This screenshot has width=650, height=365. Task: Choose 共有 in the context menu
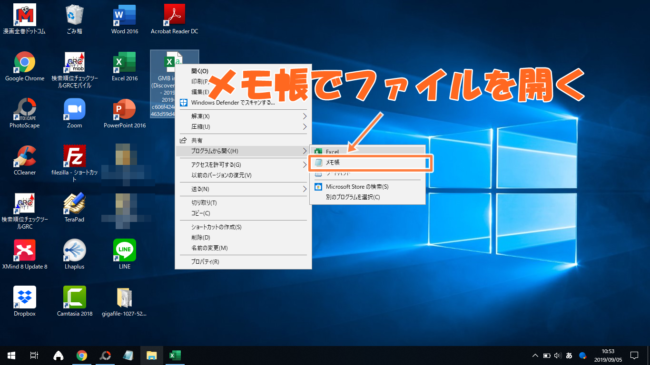243,141
